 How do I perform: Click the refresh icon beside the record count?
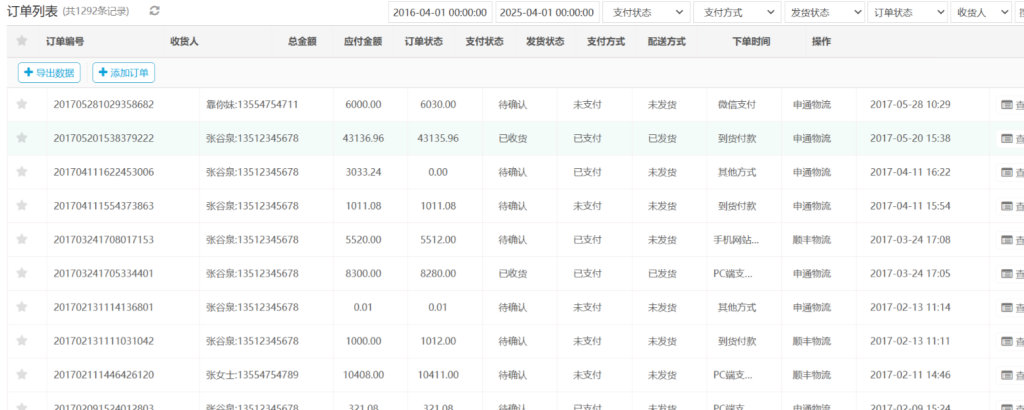coord(154,11)
